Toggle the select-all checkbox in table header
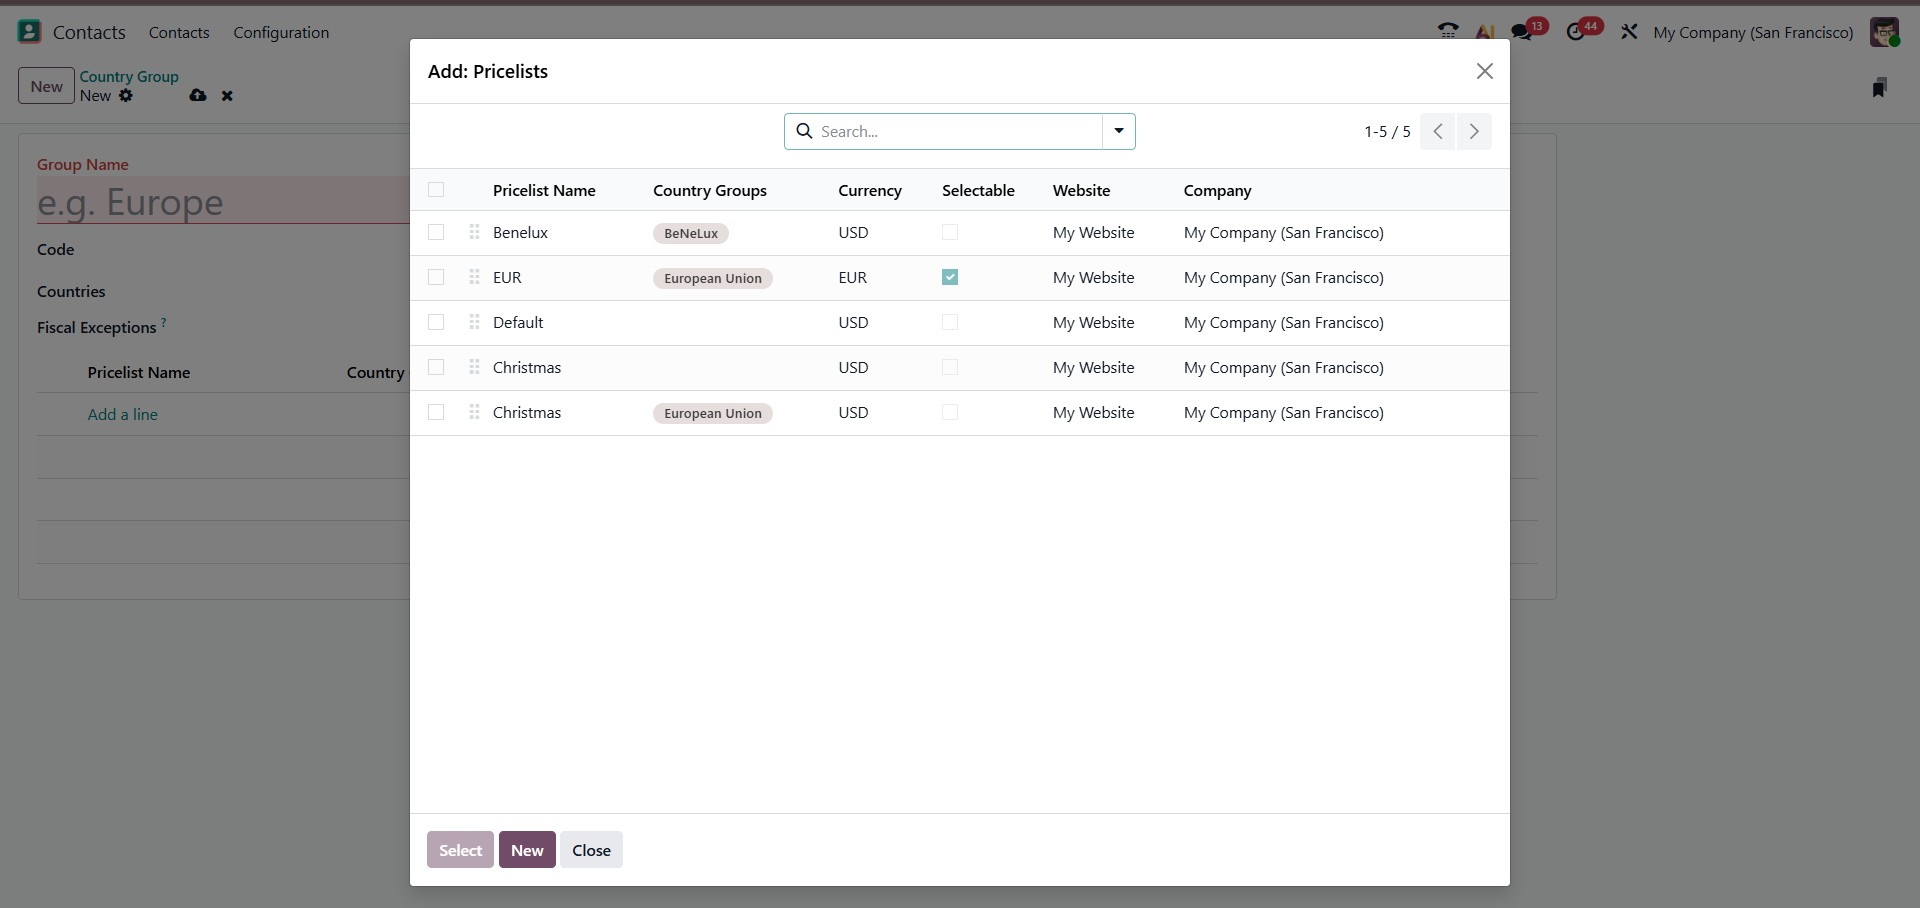 click(x=436, y=190)
